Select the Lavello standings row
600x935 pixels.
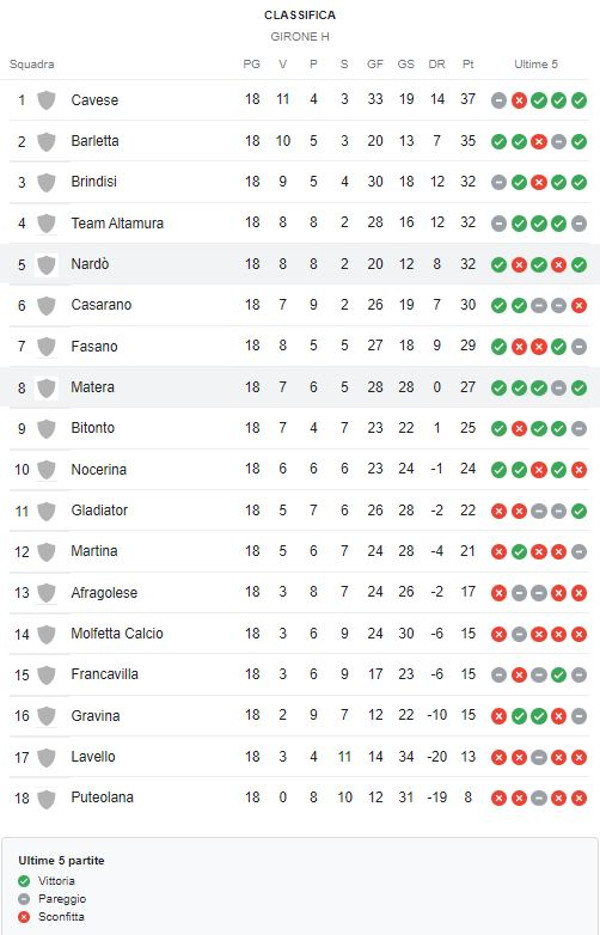coord(300,757)
